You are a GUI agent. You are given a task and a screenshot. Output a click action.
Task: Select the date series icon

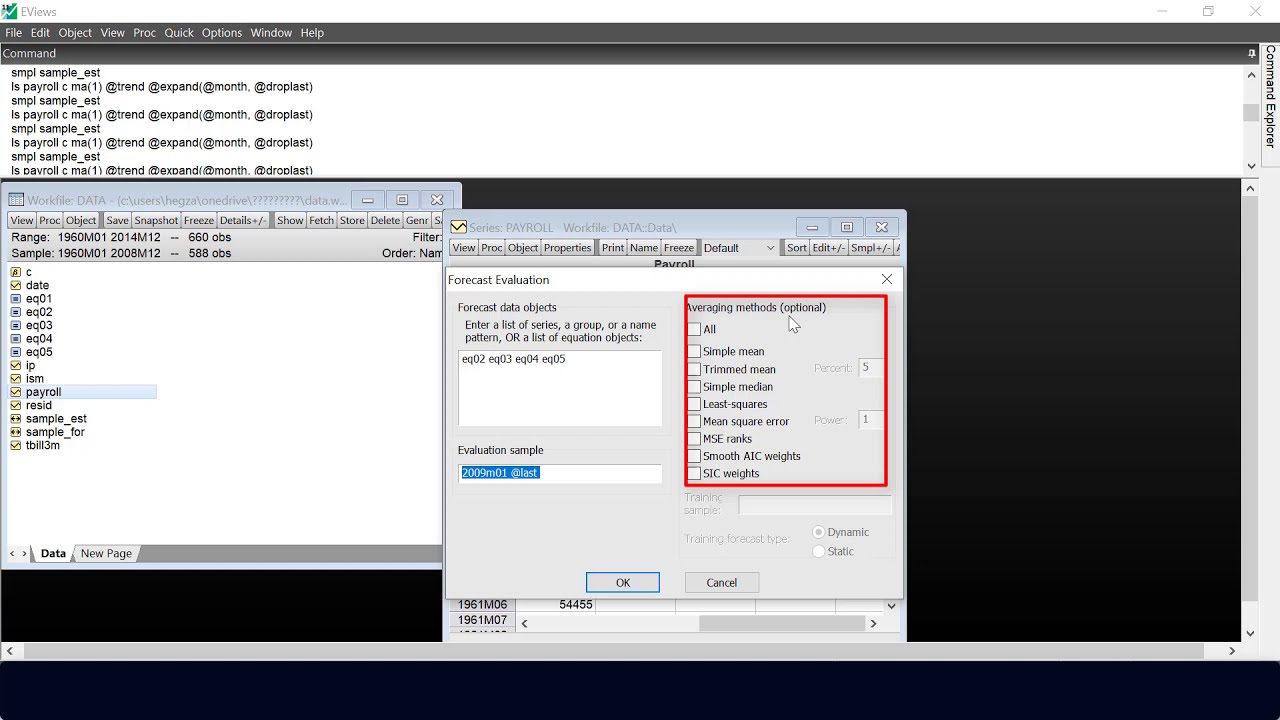16,285
